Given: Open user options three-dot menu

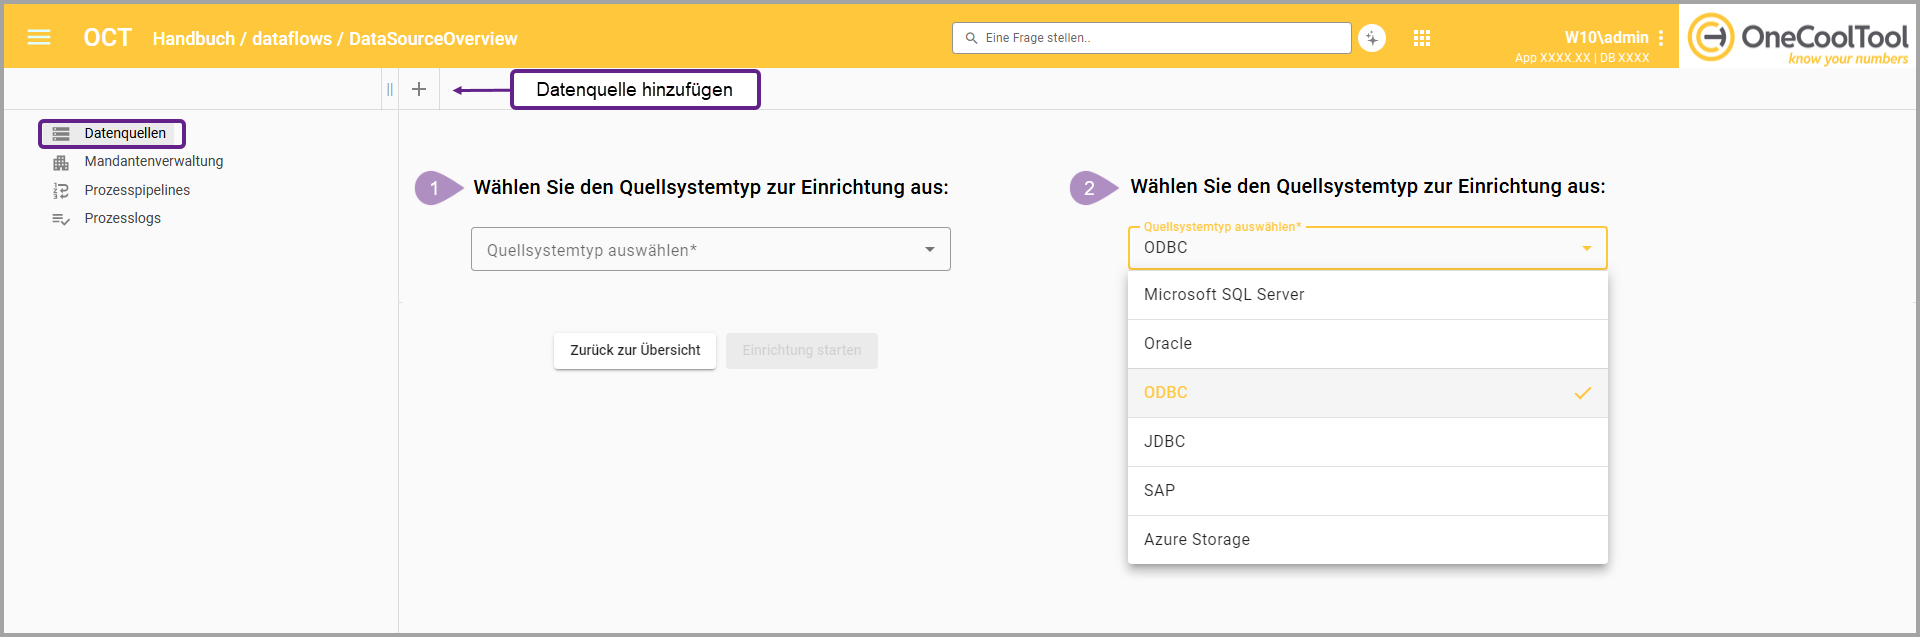Looking at the screenshot, I should click(x=1661, y=38).
